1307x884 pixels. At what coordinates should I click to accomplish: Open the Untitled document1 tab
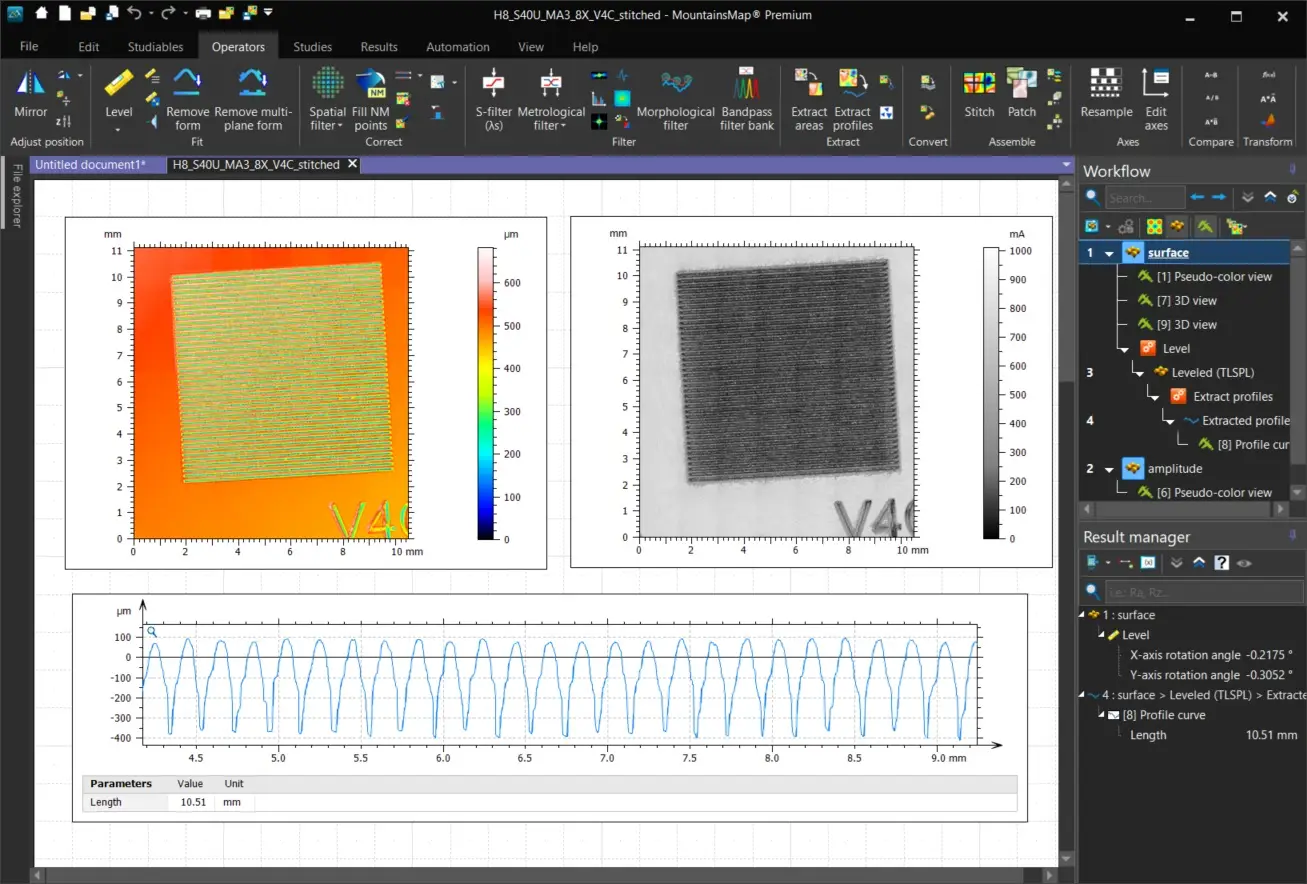[90, 165]
